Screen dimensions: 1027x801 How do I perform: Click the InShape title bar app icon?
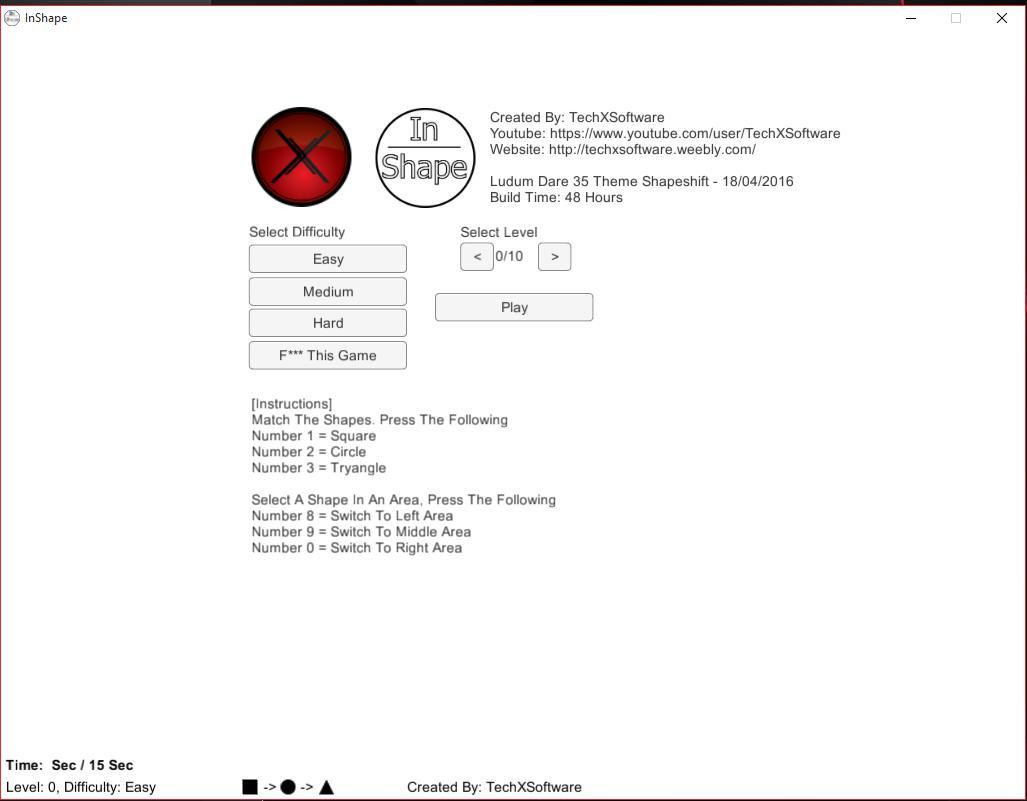(x=12, y=18)
